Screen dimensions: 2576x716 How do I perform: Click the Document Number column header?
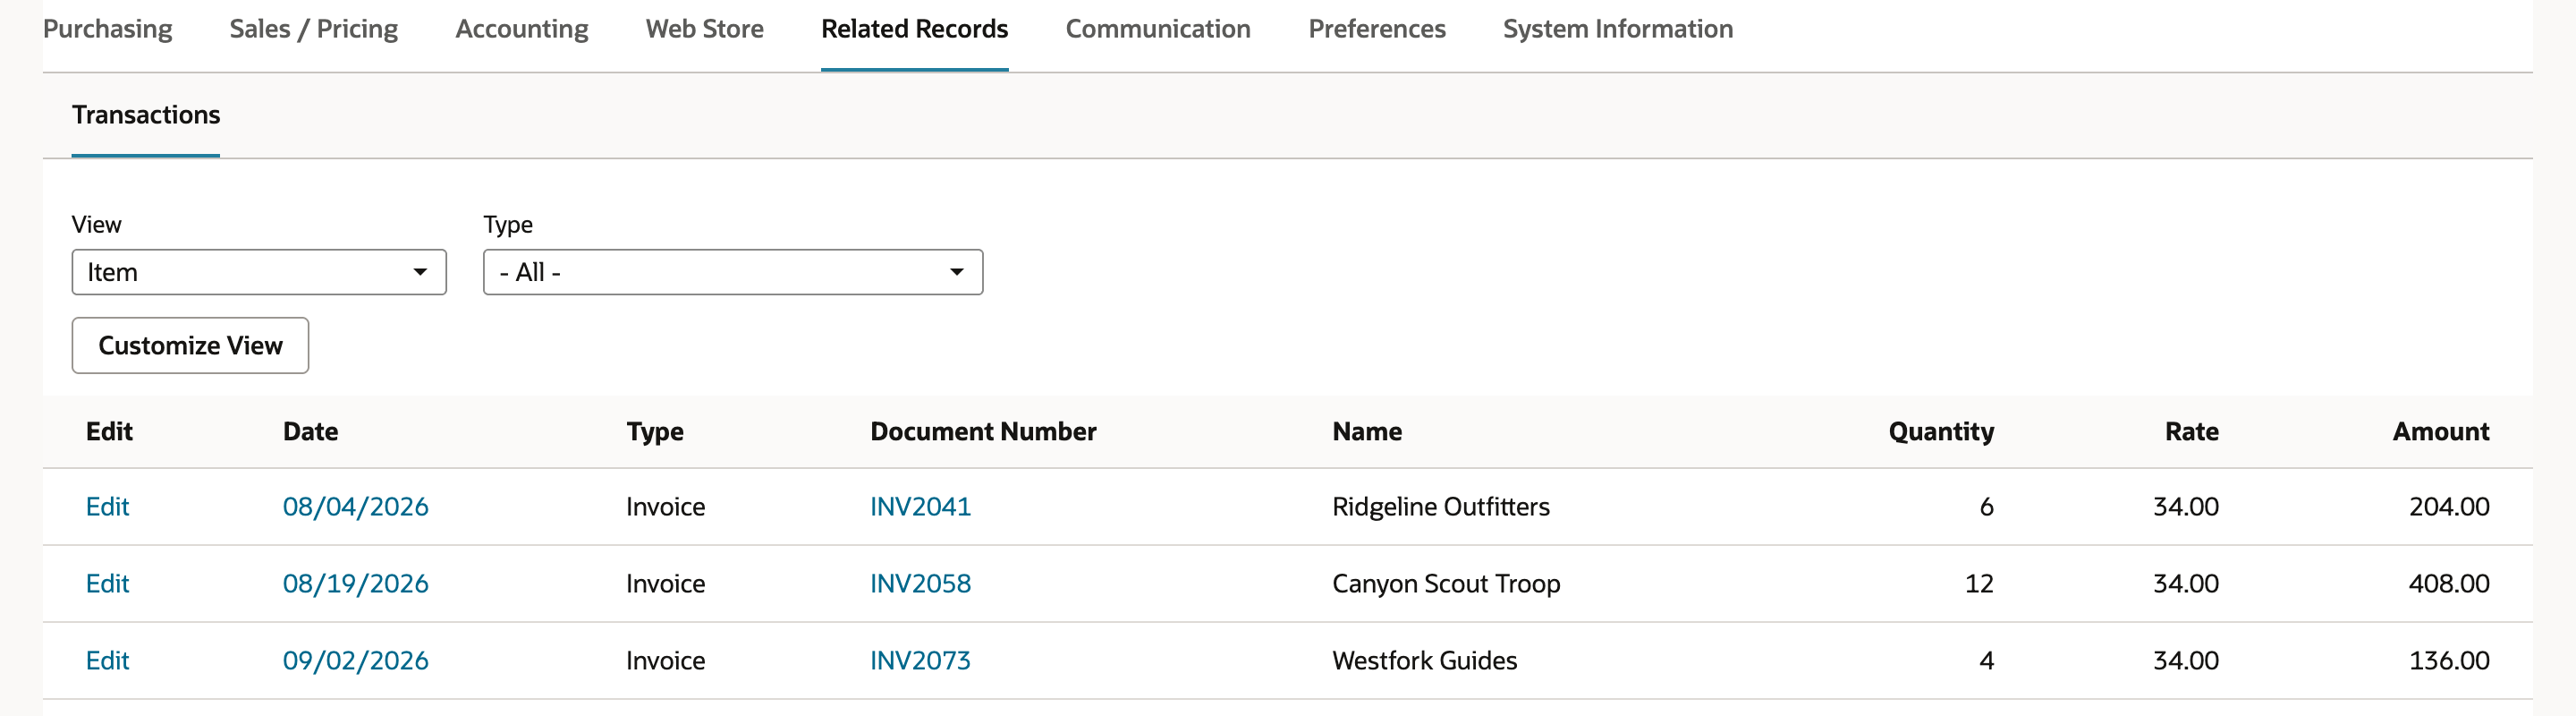tap(983, 431)
